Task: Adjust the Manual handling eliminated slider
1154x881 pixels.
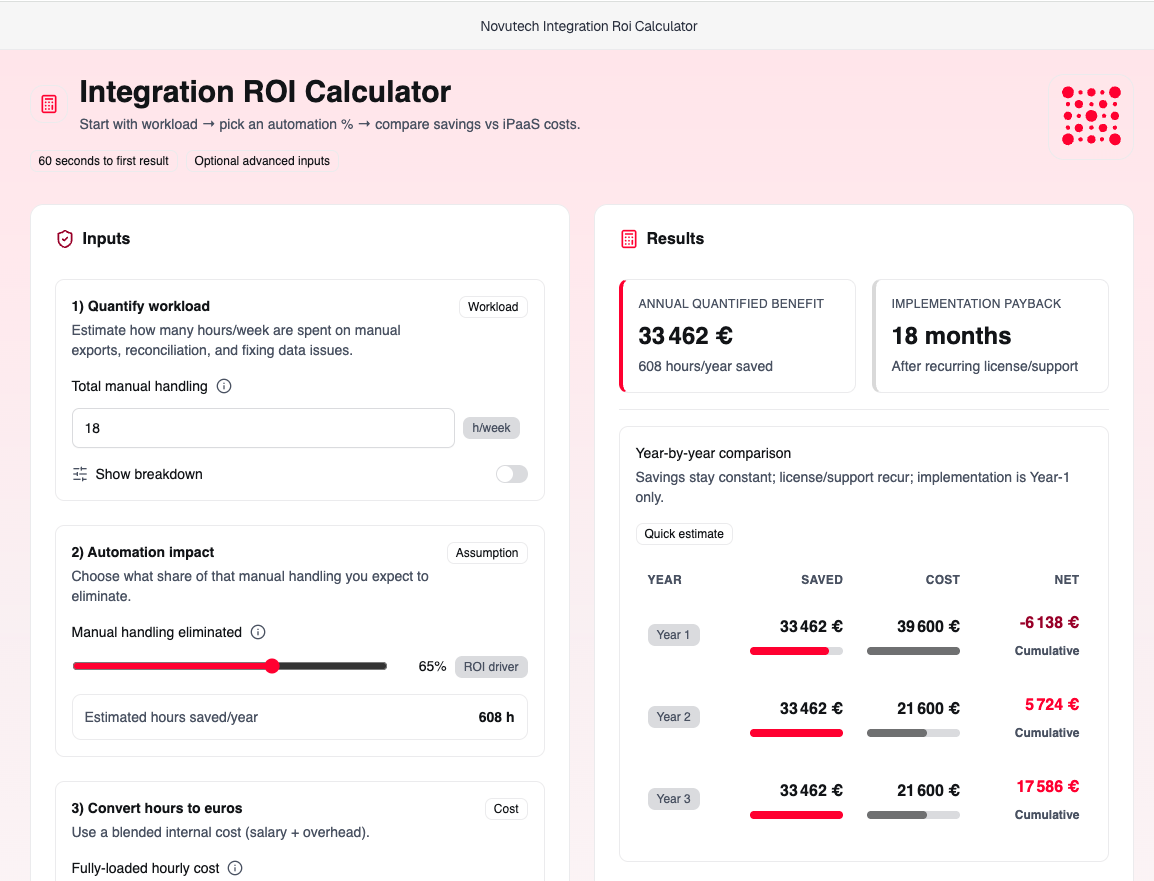Action: (x=230, y=666)
